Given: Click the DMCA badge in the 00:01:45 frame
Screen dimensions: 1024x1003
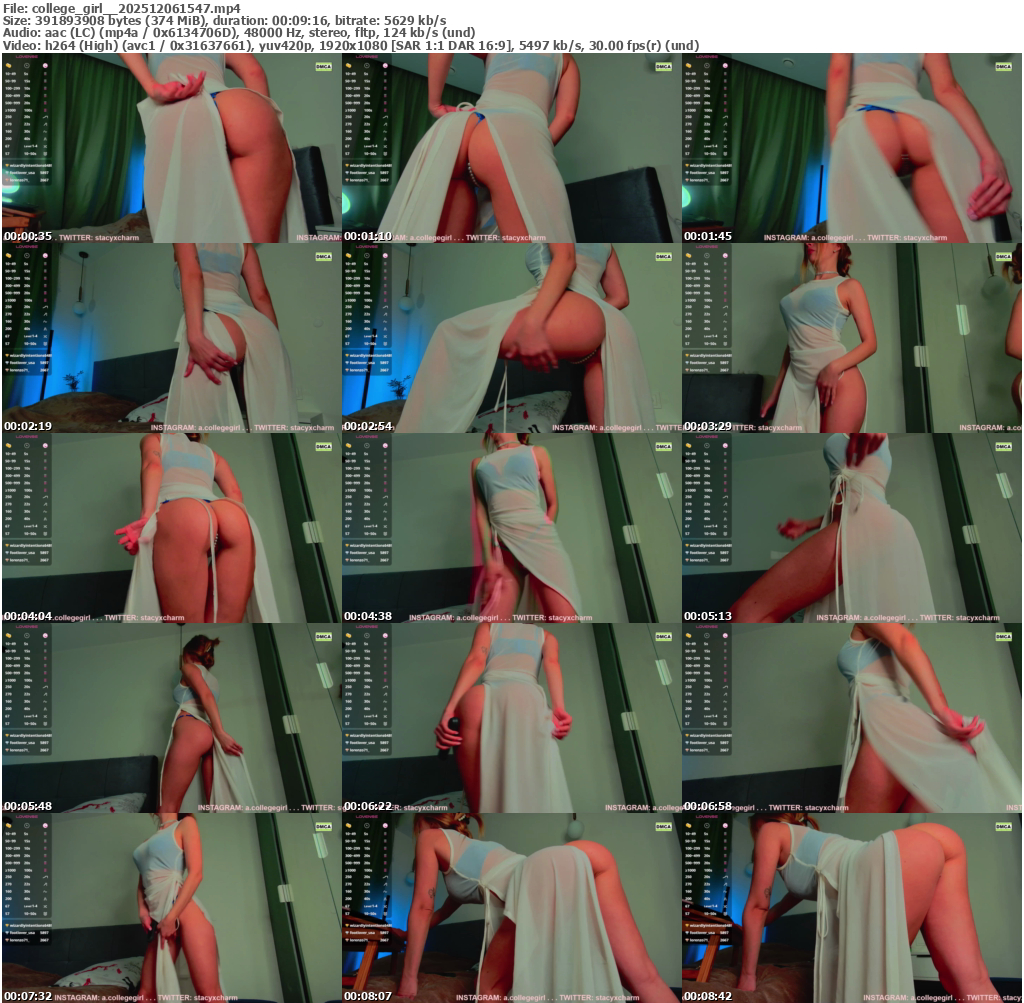Looking at the screenshot, I should [1003, 66].
